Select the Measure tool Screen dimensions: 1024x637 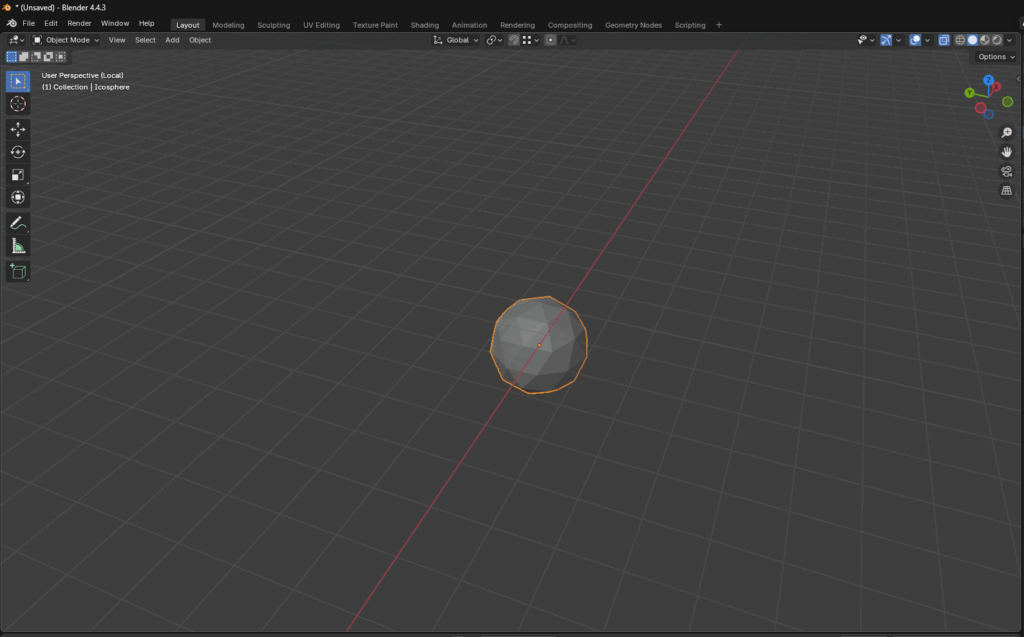tap(18, 246)
